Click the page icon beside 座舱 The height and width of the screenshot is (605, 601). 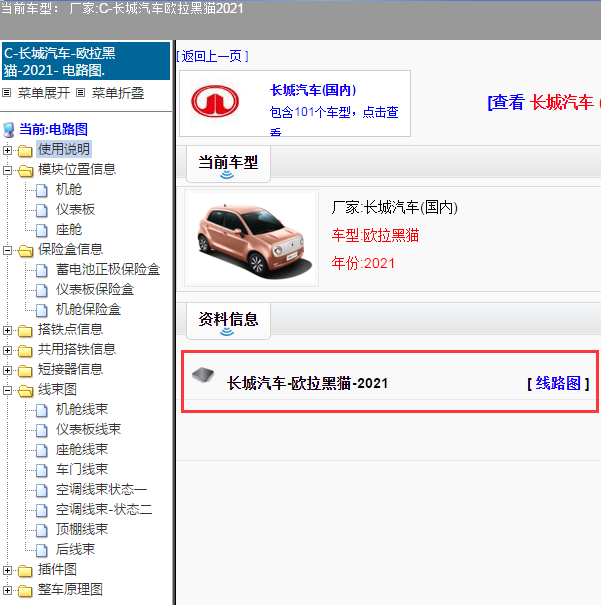[x=42, y=230]
